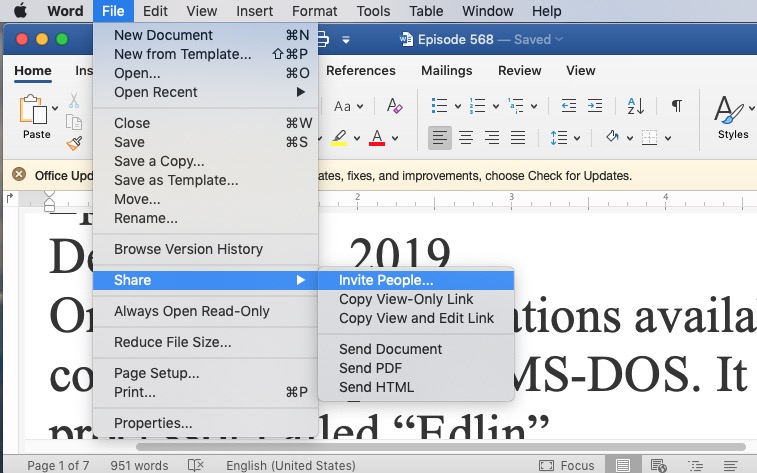Choose Browse Version History

[x=205, y=249]
